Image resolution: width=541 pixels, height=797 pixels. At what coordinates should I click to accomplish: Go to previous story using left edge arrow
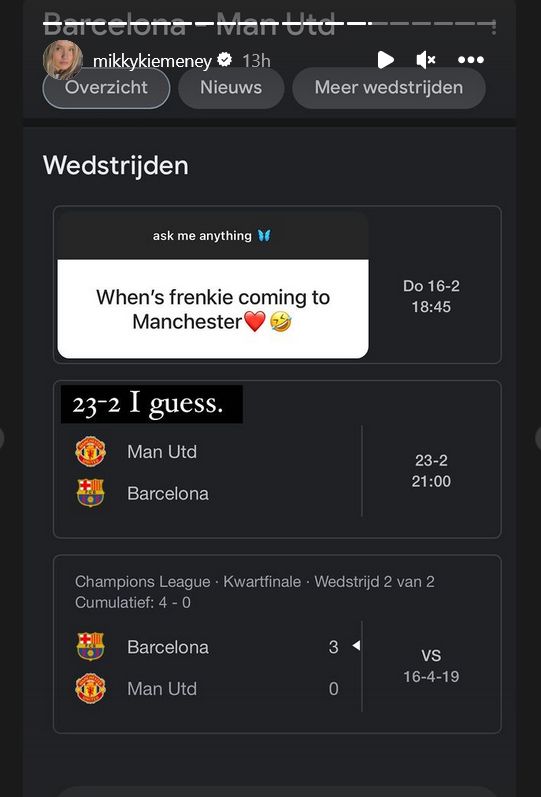point(2,438)
